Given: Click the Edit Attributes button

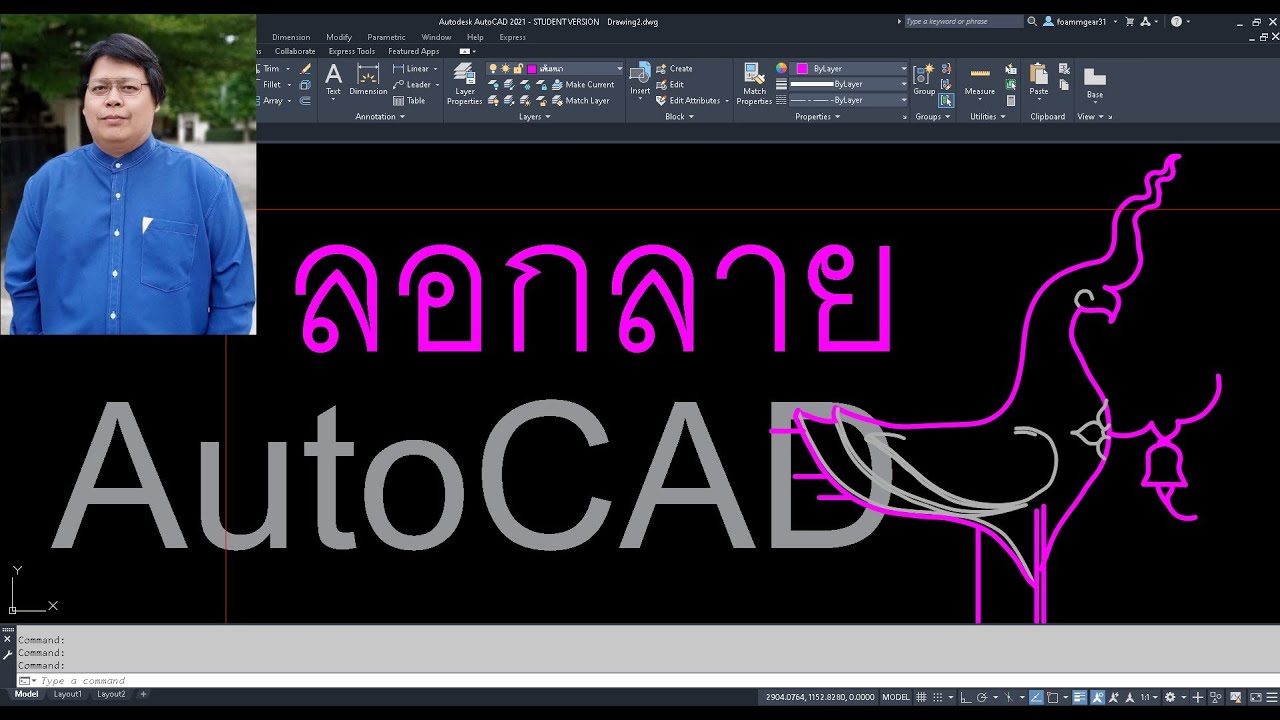Looking at the screenshot, I should click(x=688, y=100).
